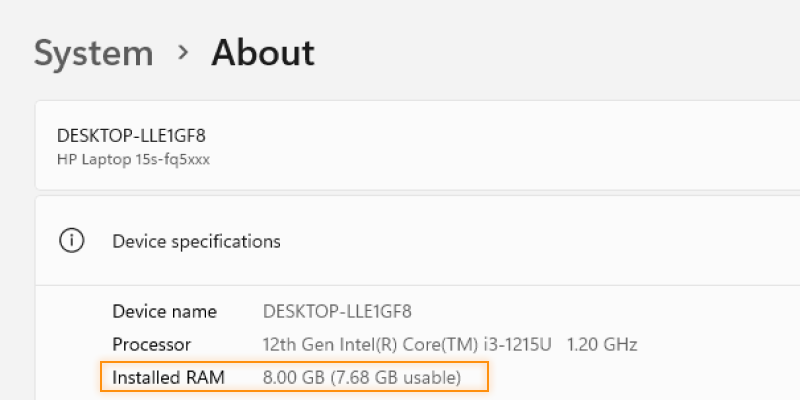
Task: Click empty area of the device name card
Action: click(x=510, y=145)
